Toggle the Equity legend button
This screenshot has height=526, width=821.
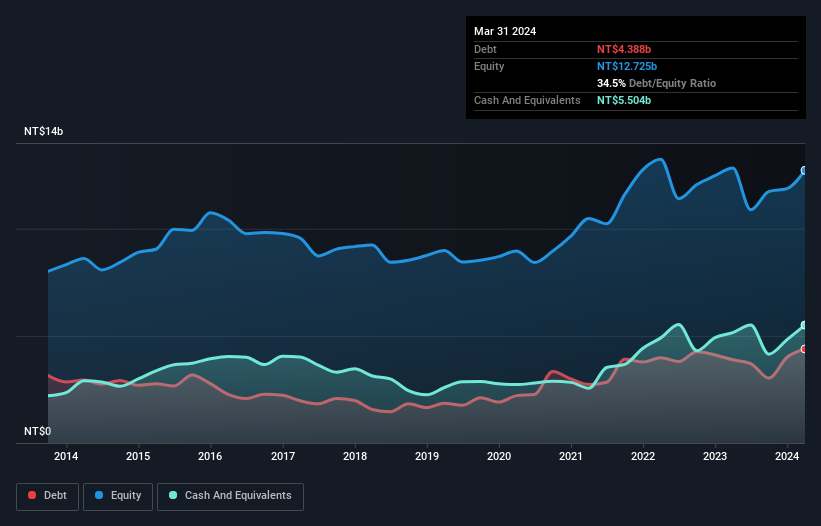coord(118,496)
